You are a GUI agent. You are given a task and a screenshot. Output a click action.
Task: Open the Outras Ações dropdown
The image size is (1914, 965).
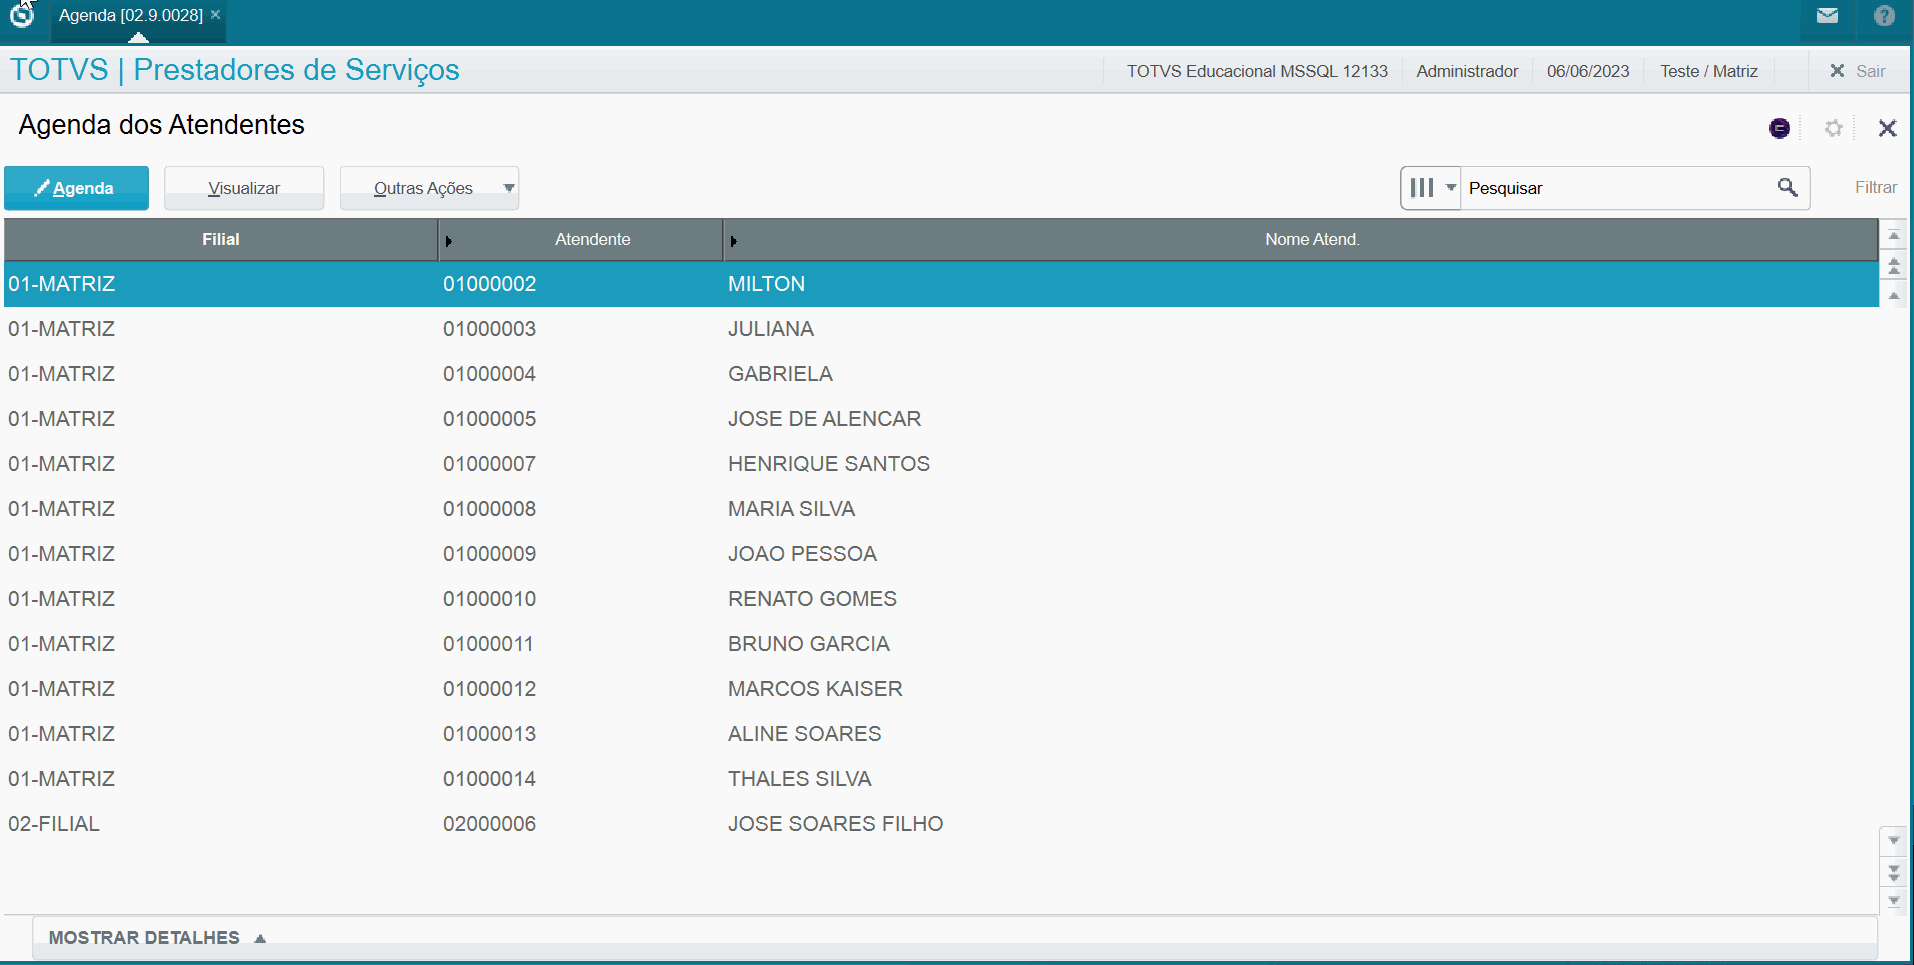click(429, 188)
